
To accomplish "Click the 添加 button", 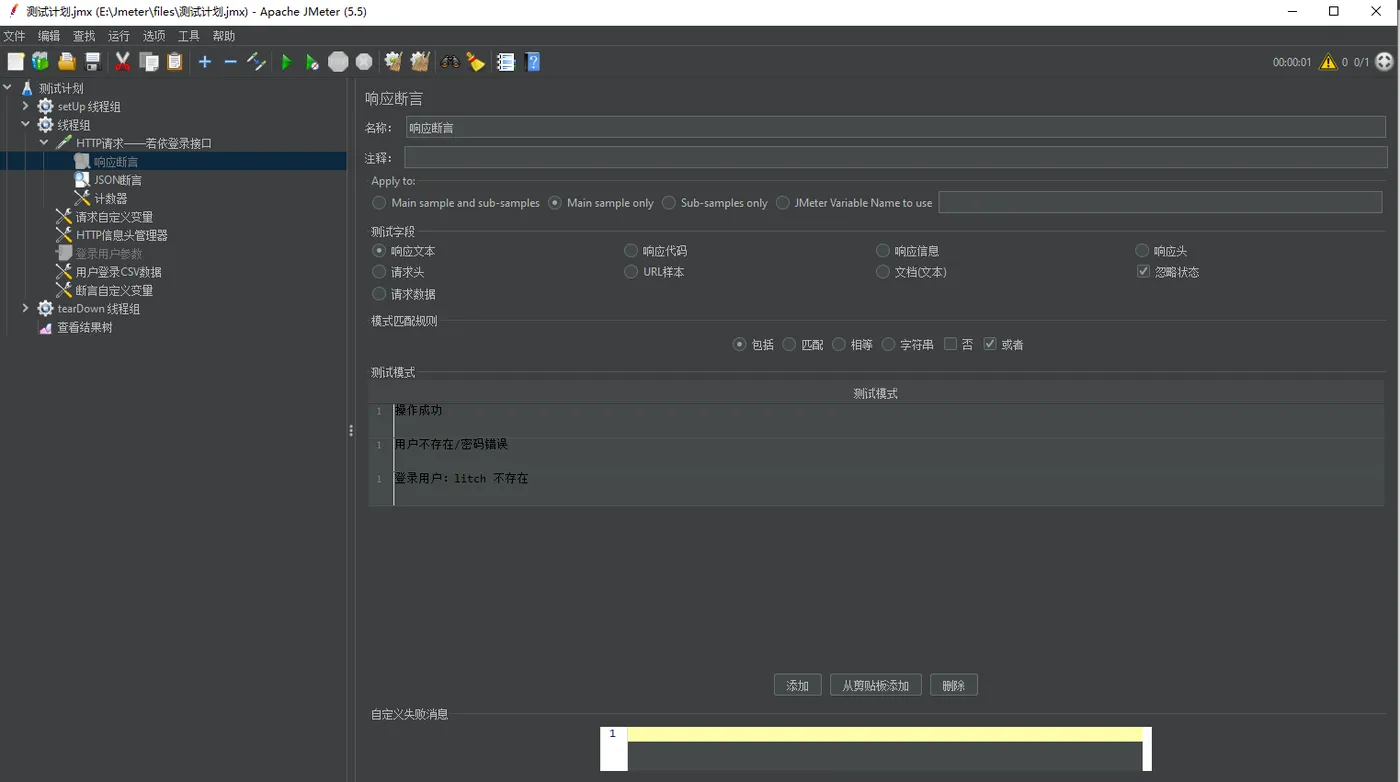I will (797, 685).
